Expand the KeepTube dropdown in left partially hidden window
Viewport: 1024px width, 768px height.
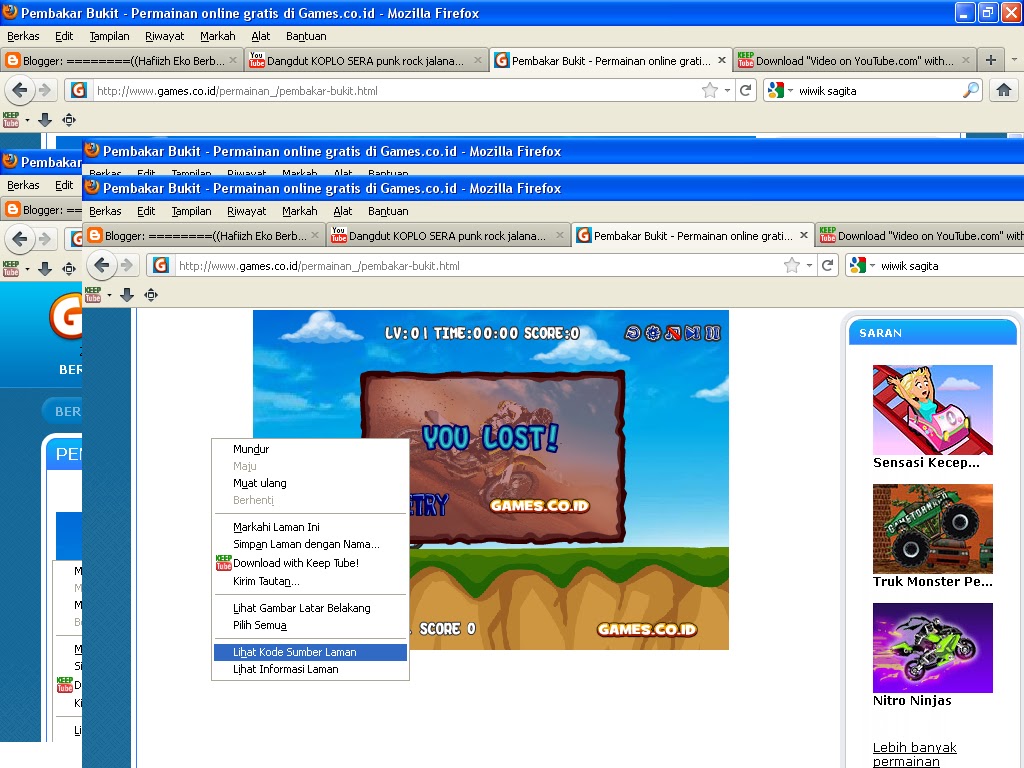pos(27,269)
